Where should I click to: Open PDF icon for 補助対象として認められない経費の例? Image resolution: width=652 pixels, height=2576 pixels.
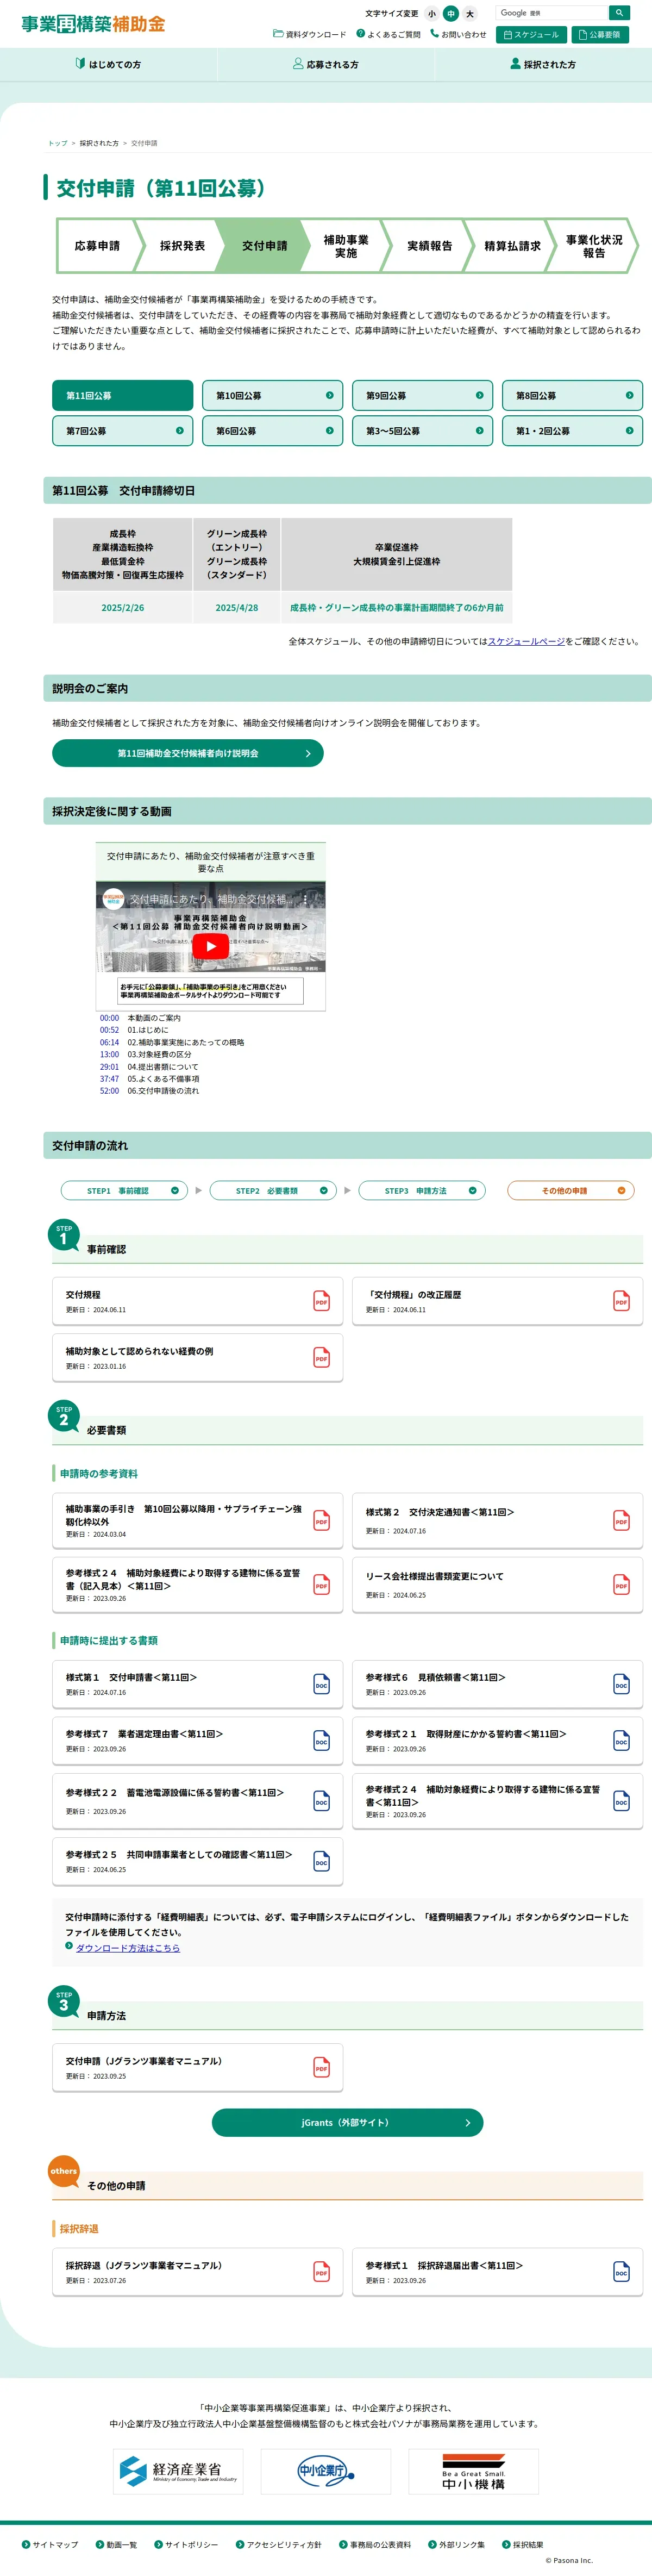coord(321,1358)
